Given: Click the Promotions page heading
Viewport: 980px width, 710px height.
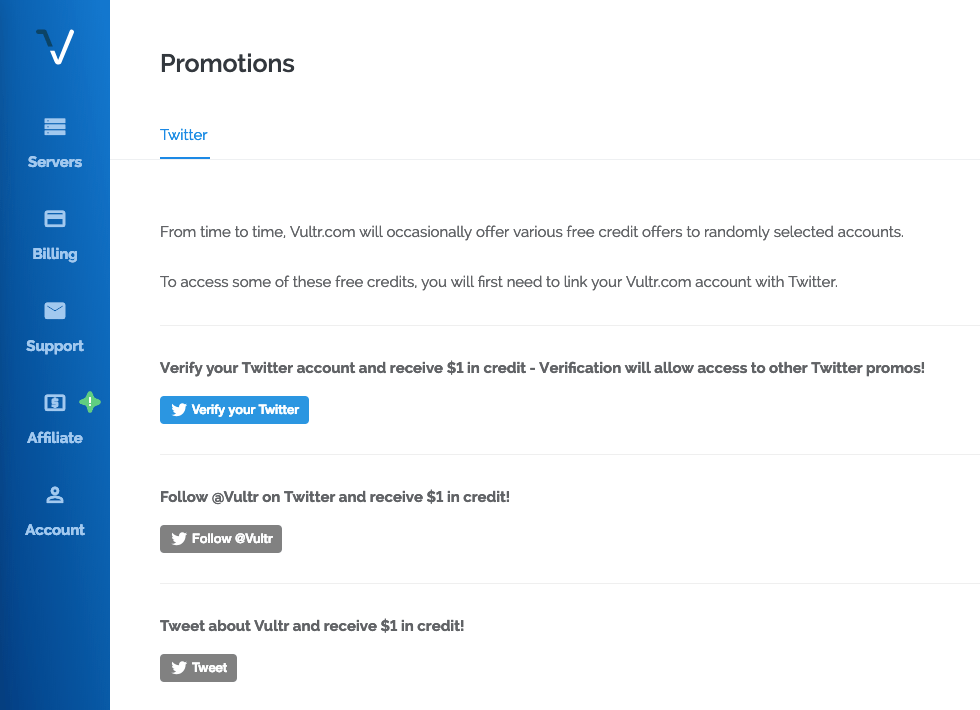Looking at the screenshot, I should point(227,63).
